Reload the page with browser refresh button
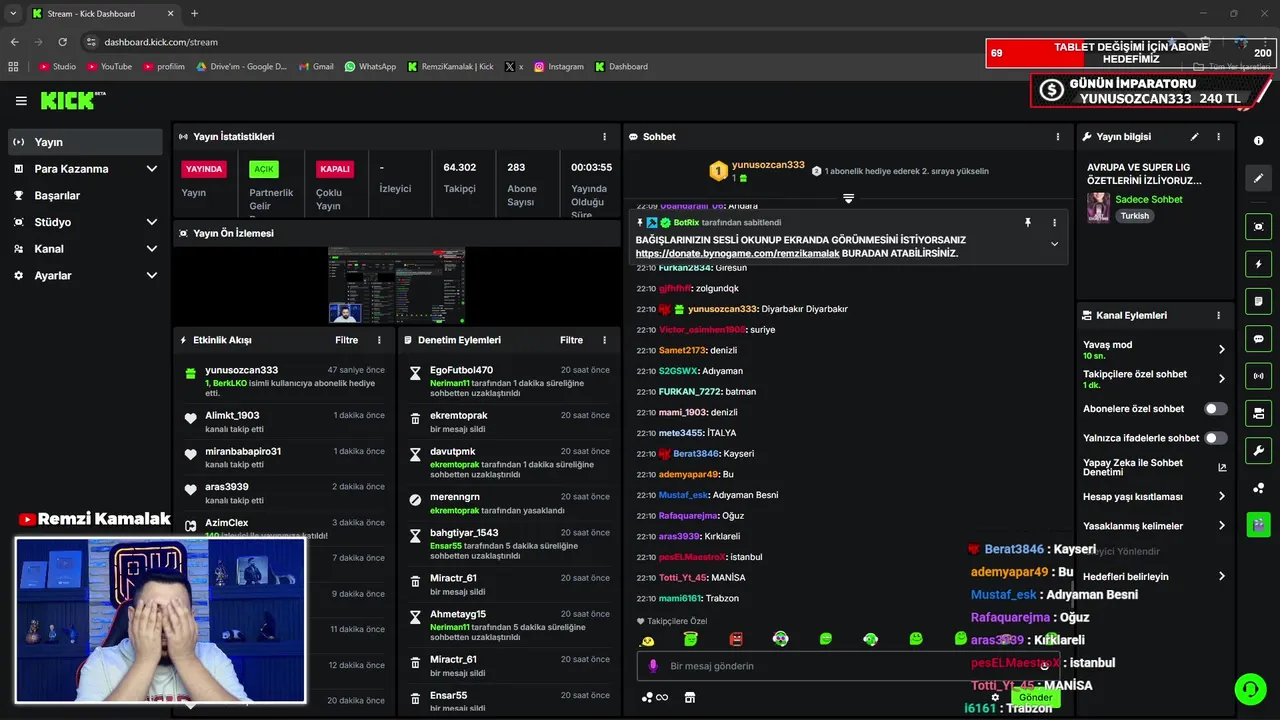Screen dimensions: 1280x720 tap(62, 42)
